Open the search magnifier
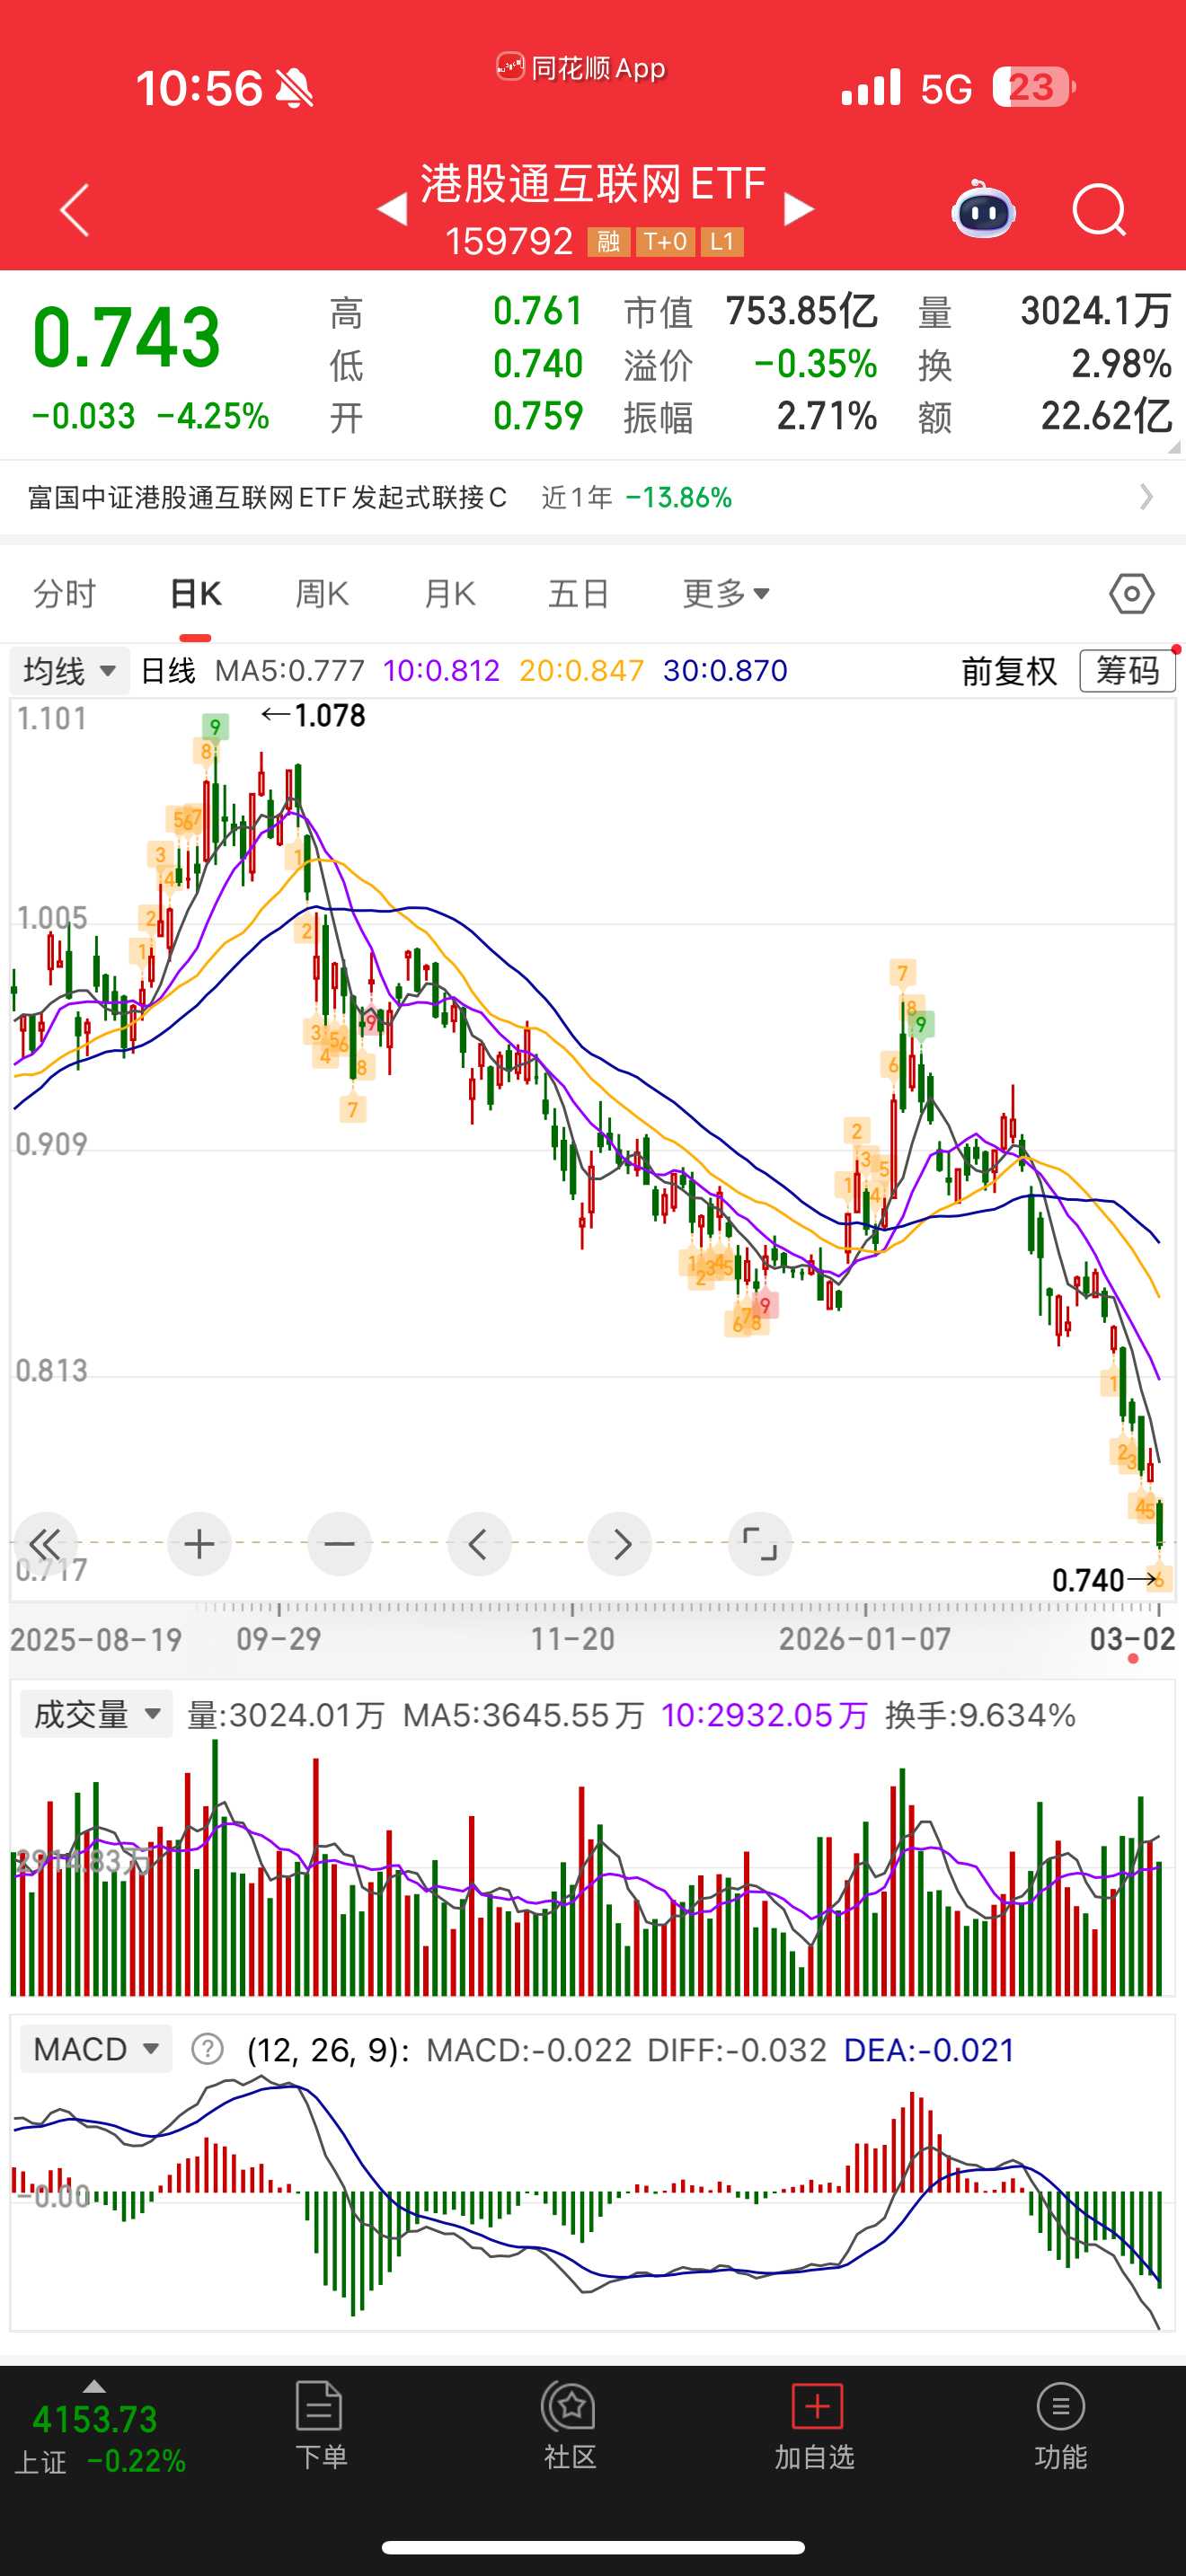The height and width of the screenshot is (2576, 1186). [1099, 210]
